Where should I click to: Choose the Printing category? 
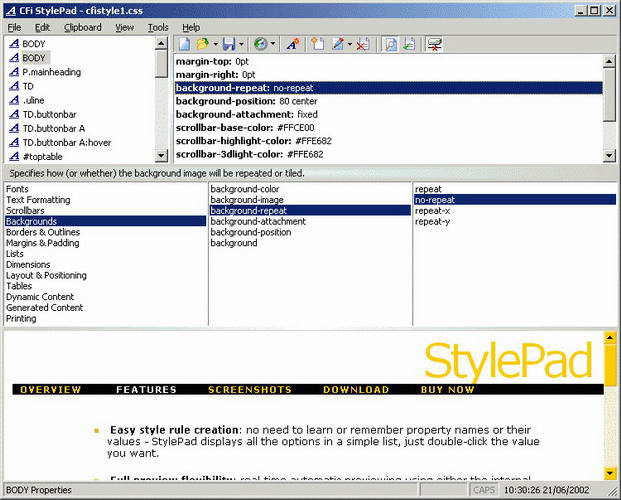(x=21, y=319)
